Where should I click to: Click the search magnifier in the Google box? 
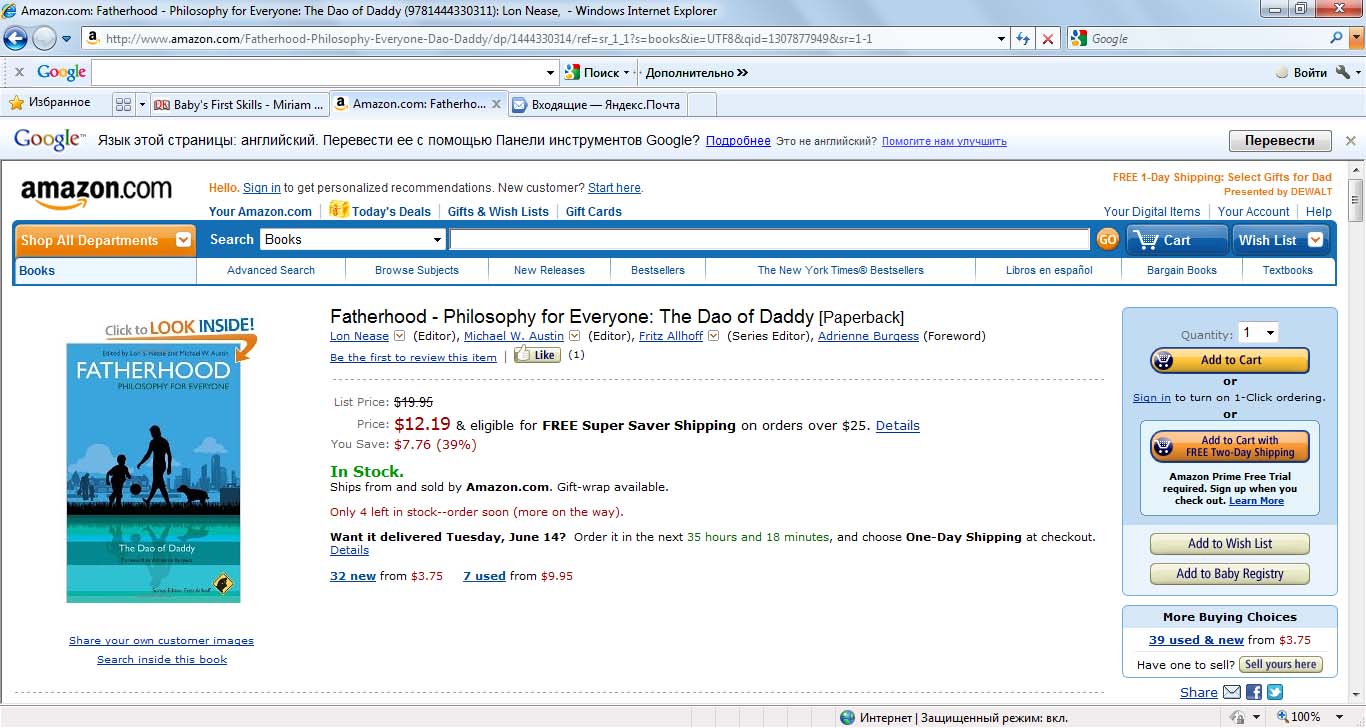pyautogui.click(x=1337, y=38)
